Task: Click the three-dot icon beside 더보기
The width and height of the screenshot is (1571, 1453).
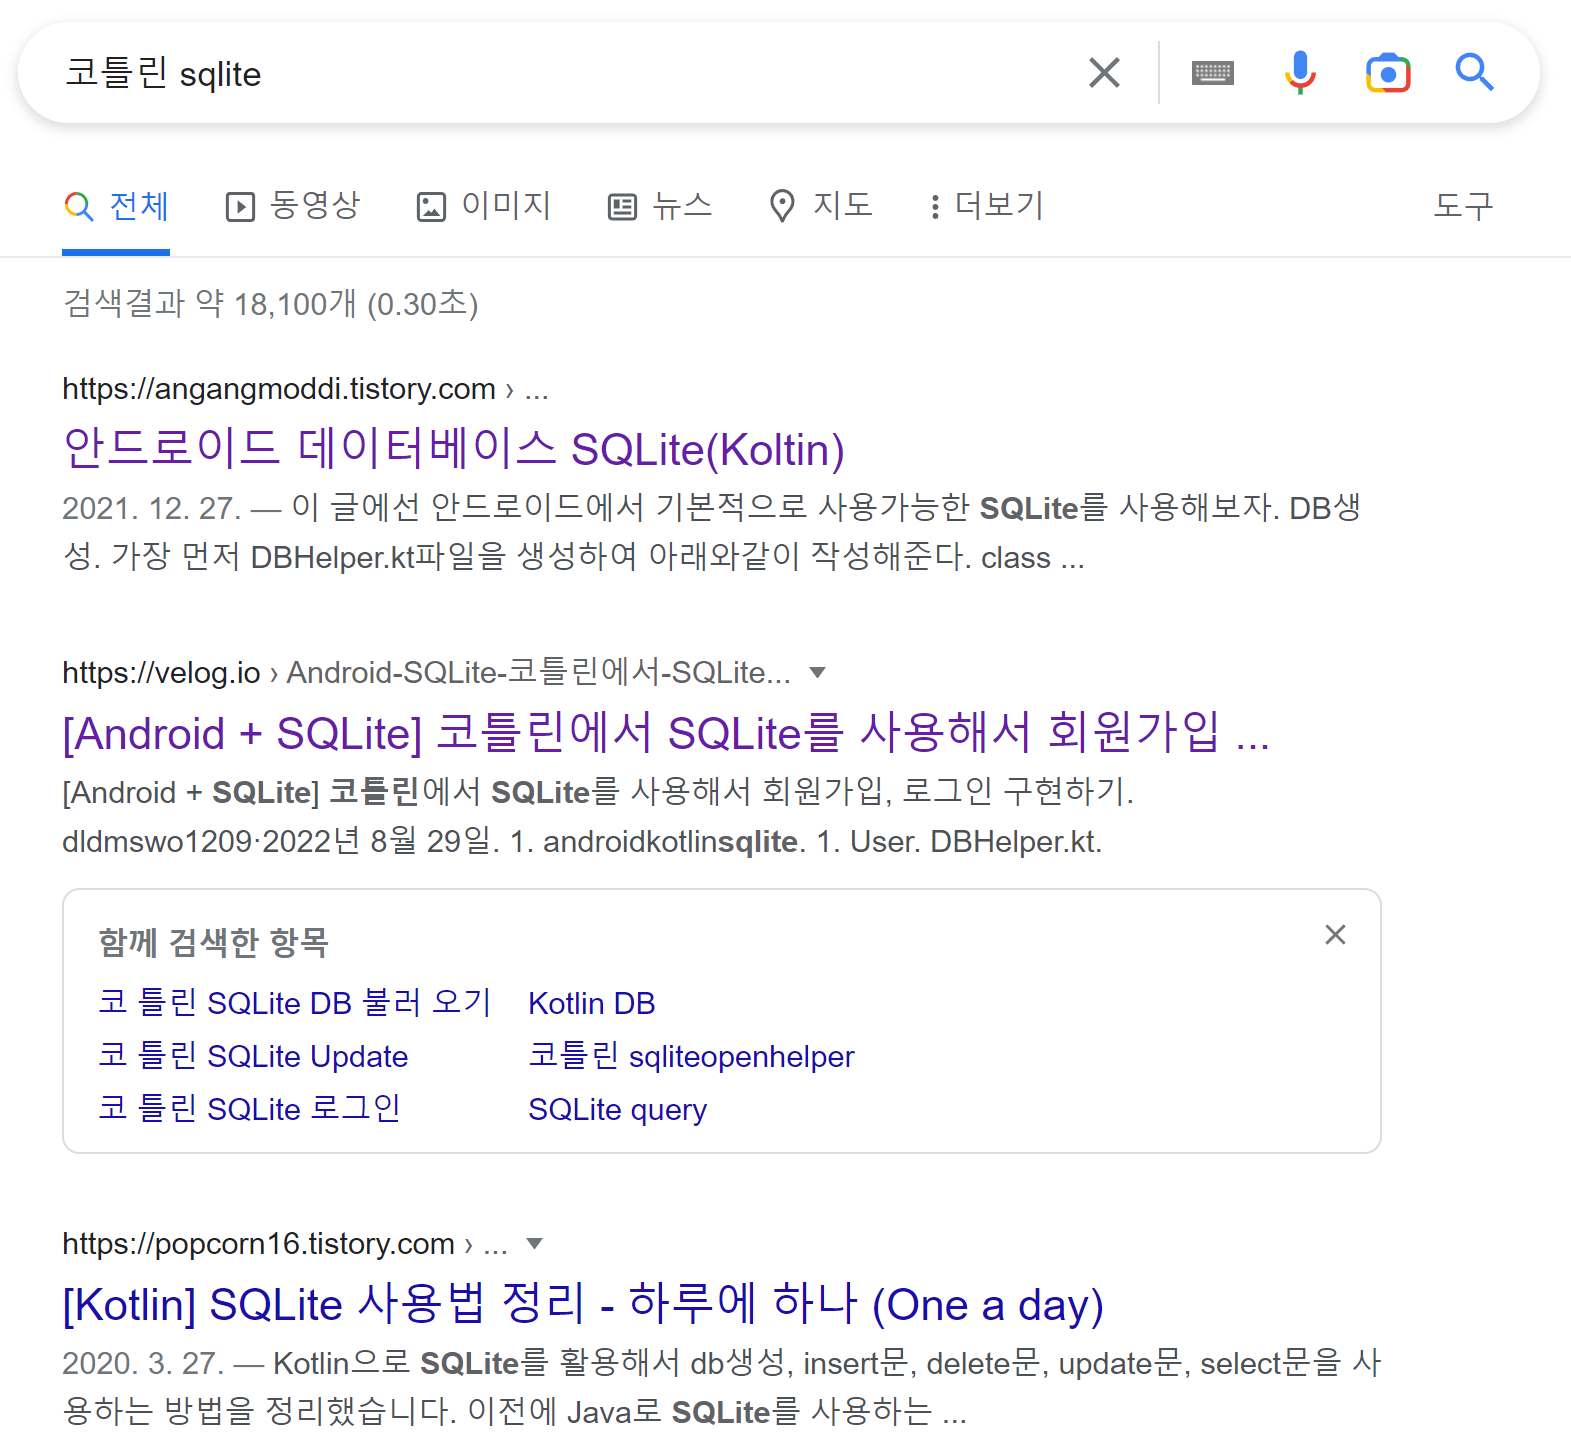Action: coord(935,207)
